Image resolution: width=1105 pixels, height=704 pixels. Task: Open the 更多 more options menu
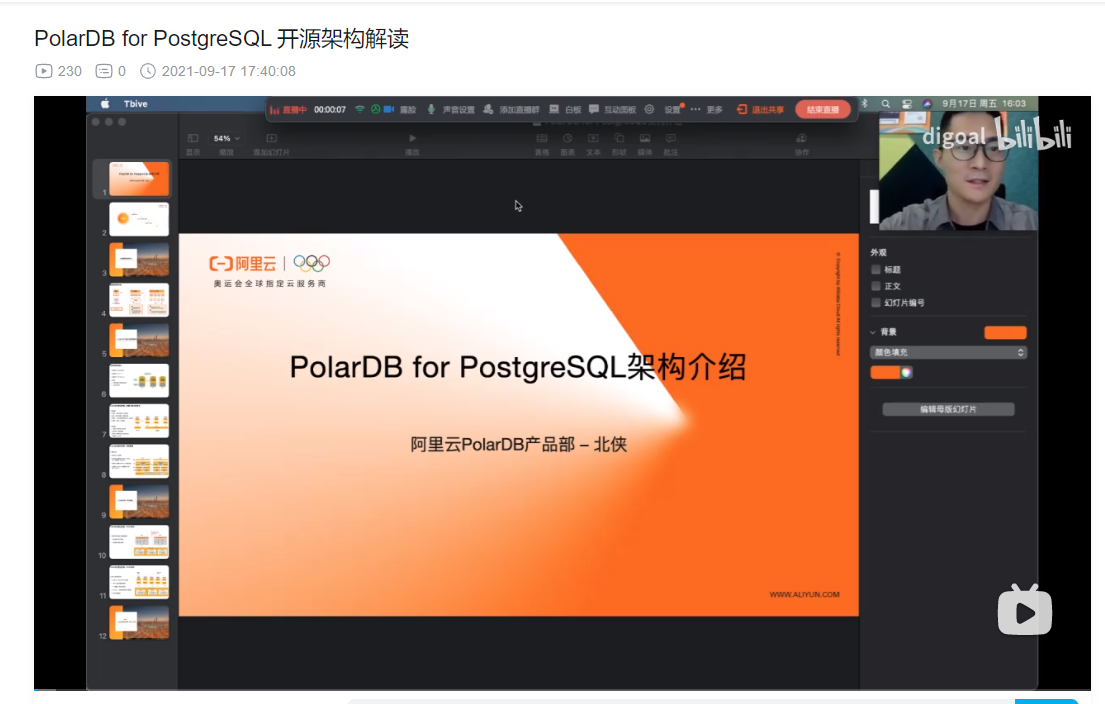click(x=707, y=109)
